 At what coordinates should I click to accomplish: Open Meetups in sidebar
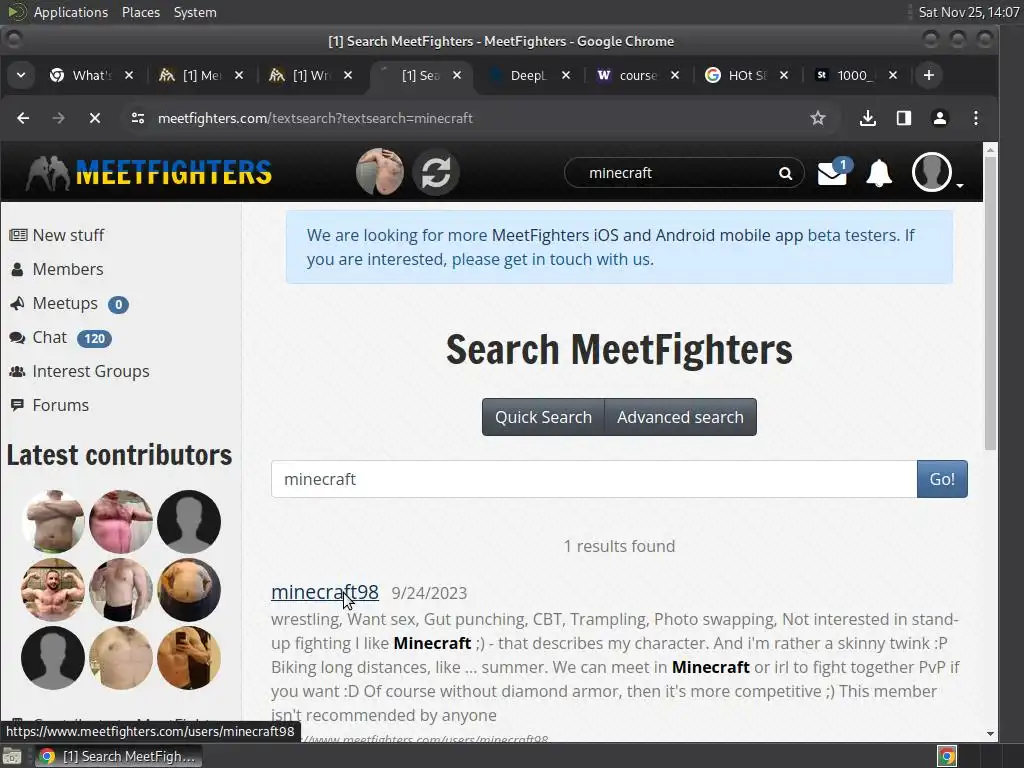[65, 304]
